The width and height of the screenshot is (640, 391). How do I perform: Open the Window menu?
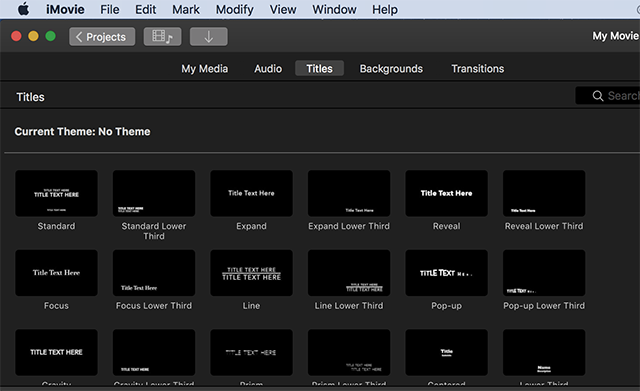(x=334, y=9)
